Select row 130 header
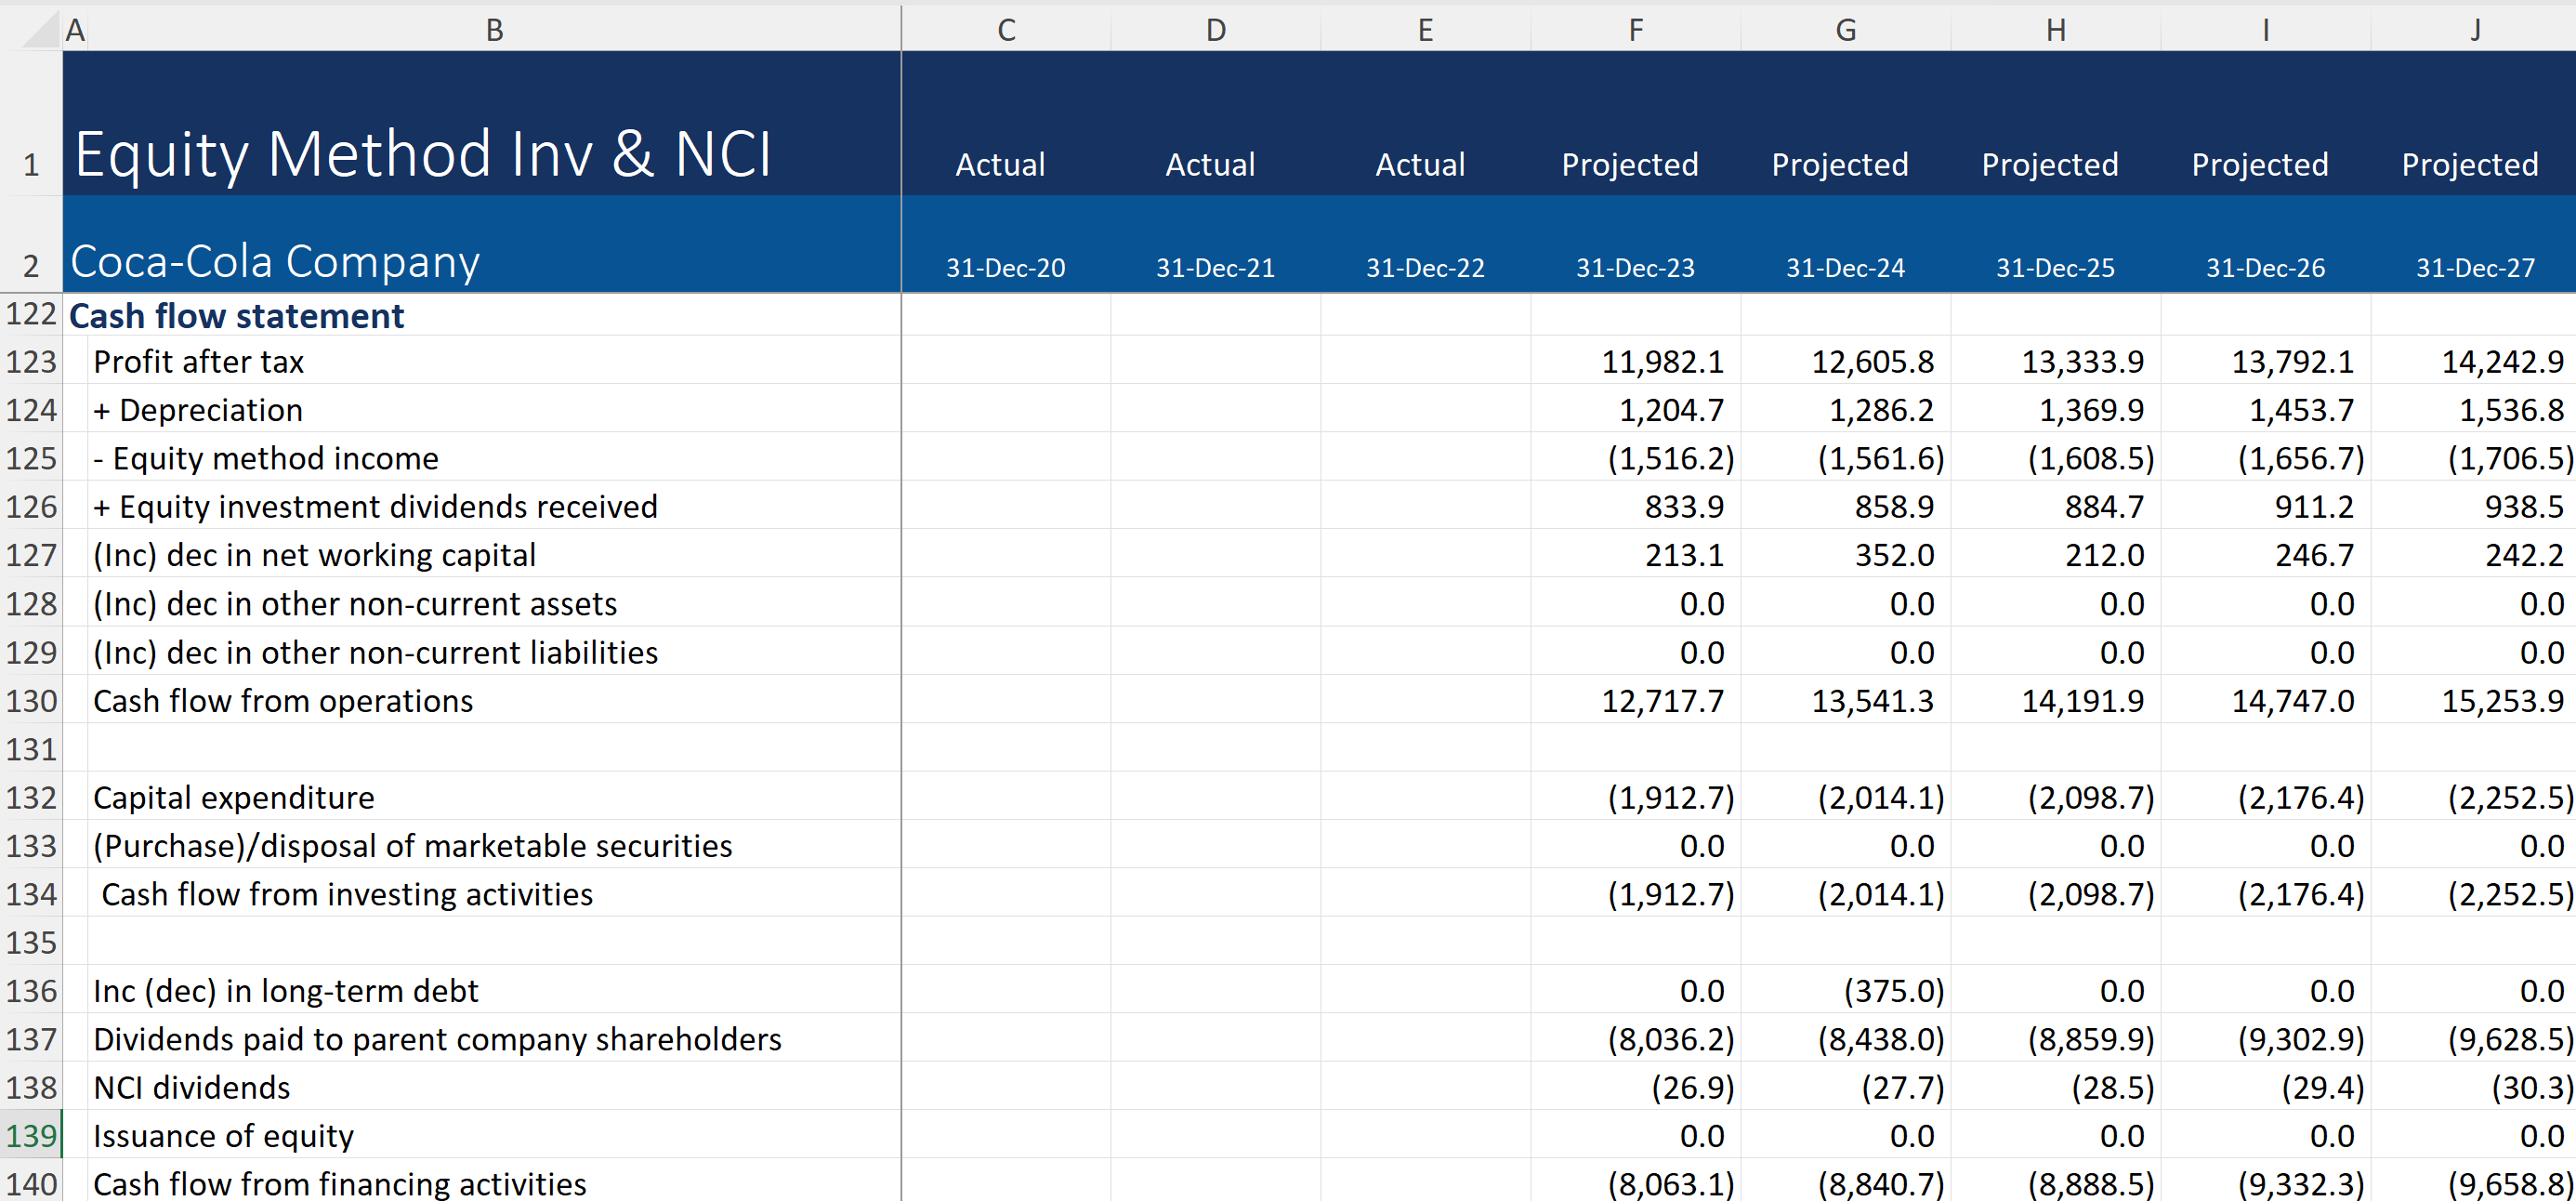2576x1201 pixels. click(31, 701)
